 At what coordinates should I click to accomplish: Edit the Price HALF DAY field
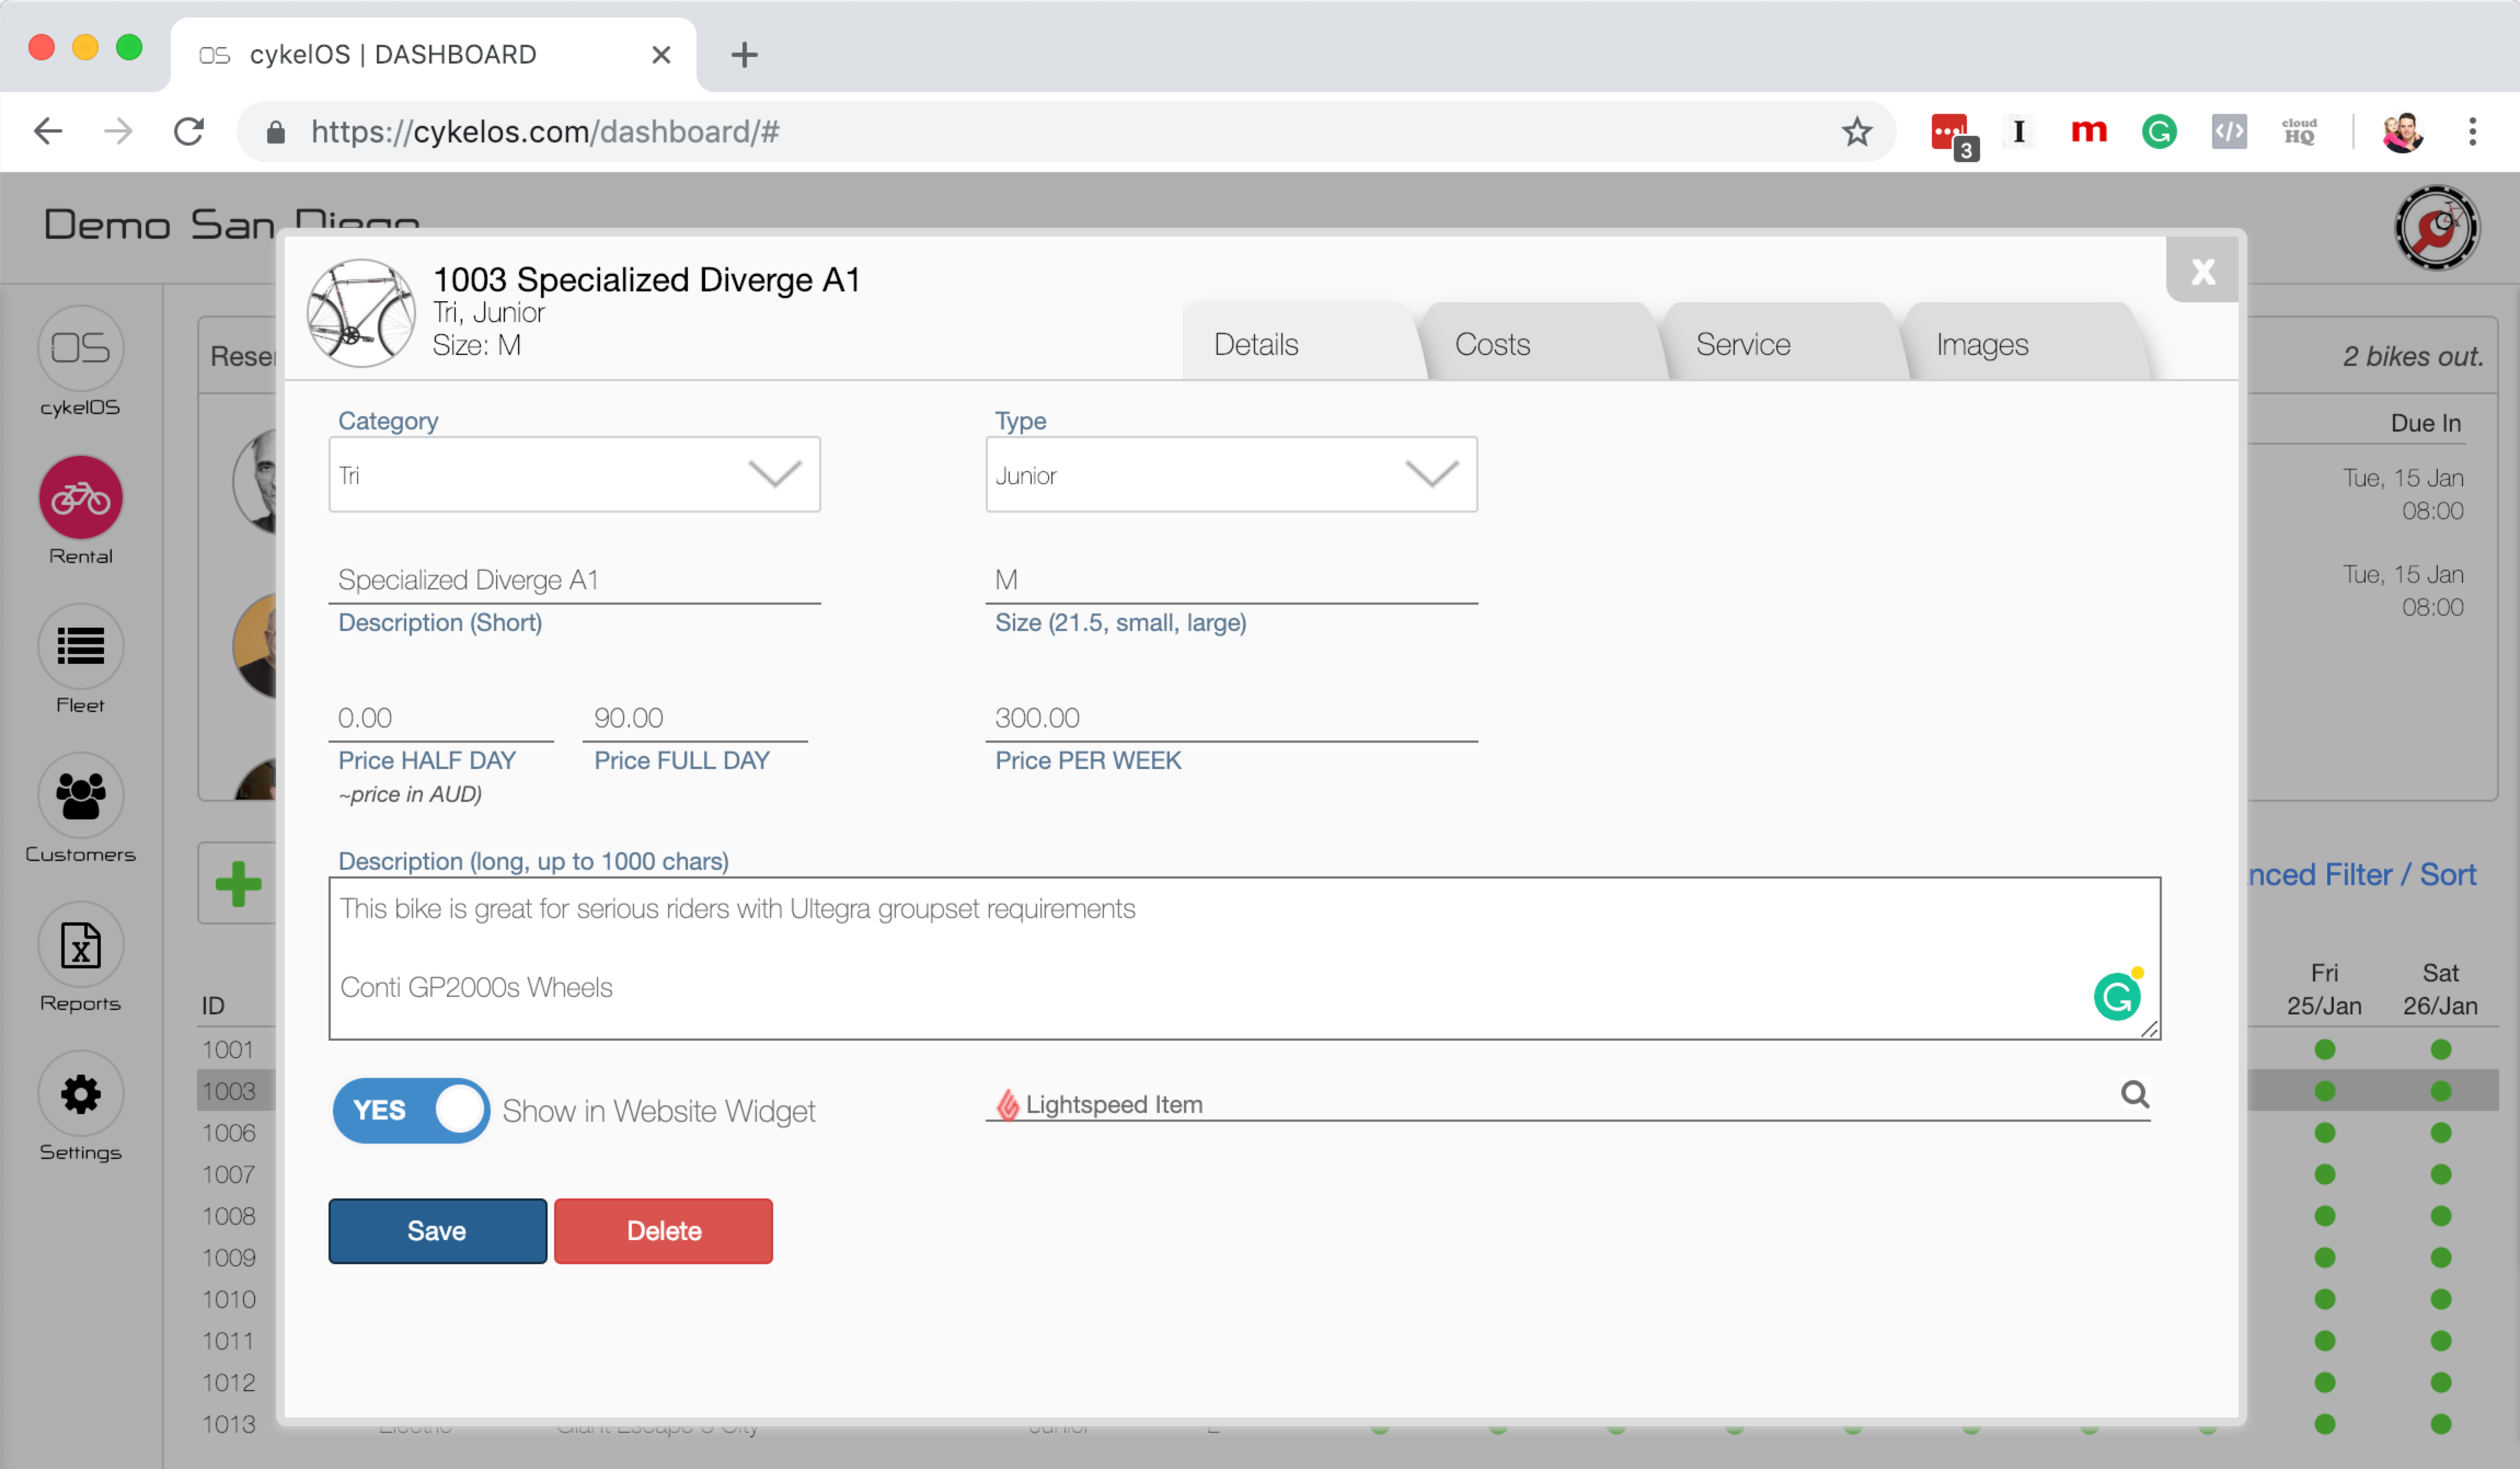[441, 718]
